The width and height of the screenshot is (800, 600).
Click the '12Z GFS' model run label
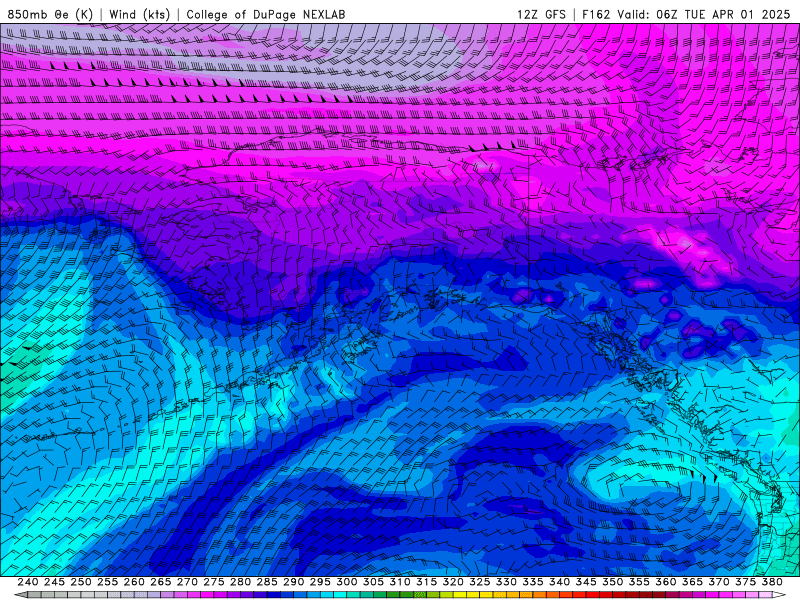tap(541, 14)
